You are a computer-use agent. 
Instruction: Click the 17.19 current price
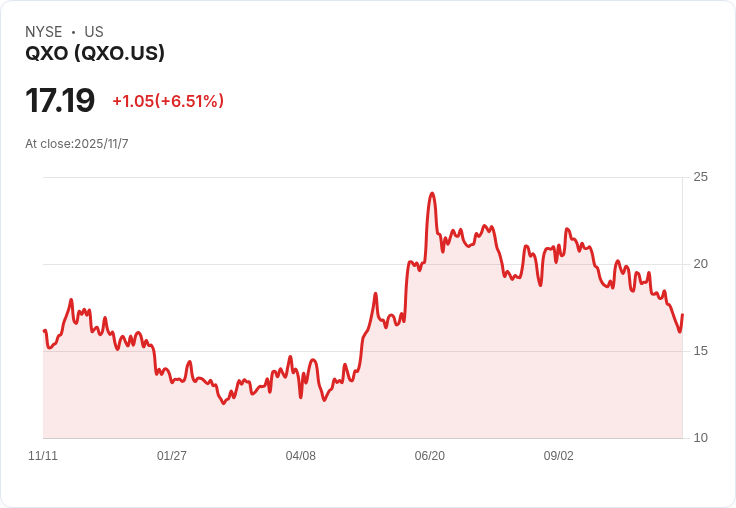coord(60,100)
